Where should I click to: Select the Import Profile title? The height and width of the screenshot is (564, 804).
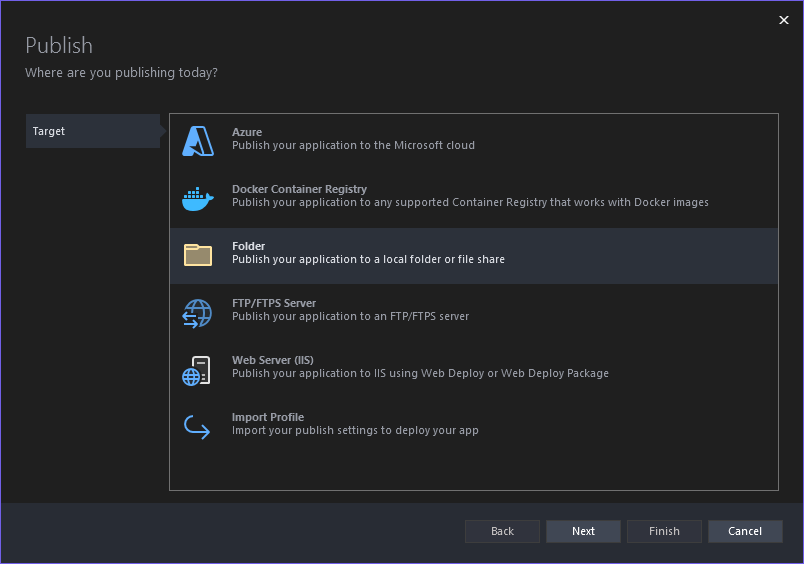pyautogui.click(x=268, y=417)
